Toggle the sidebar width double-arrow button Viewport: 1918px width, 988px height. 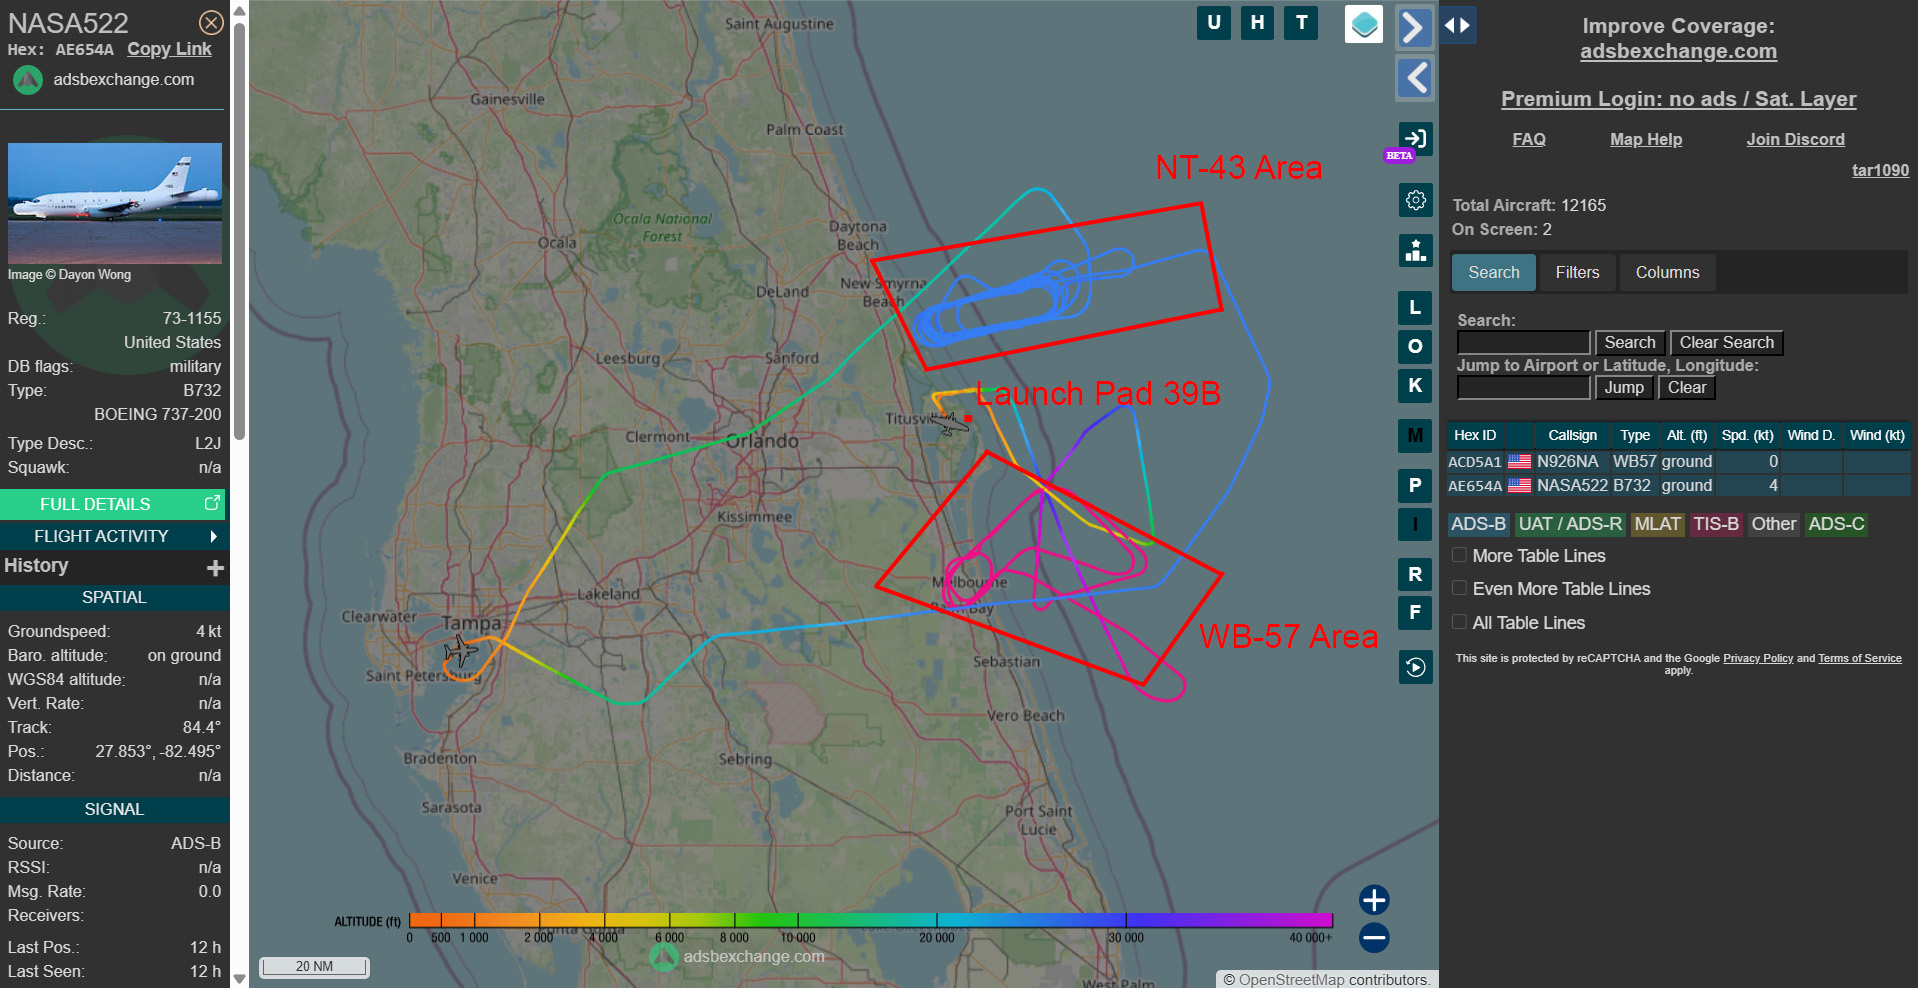[1458, 26]
